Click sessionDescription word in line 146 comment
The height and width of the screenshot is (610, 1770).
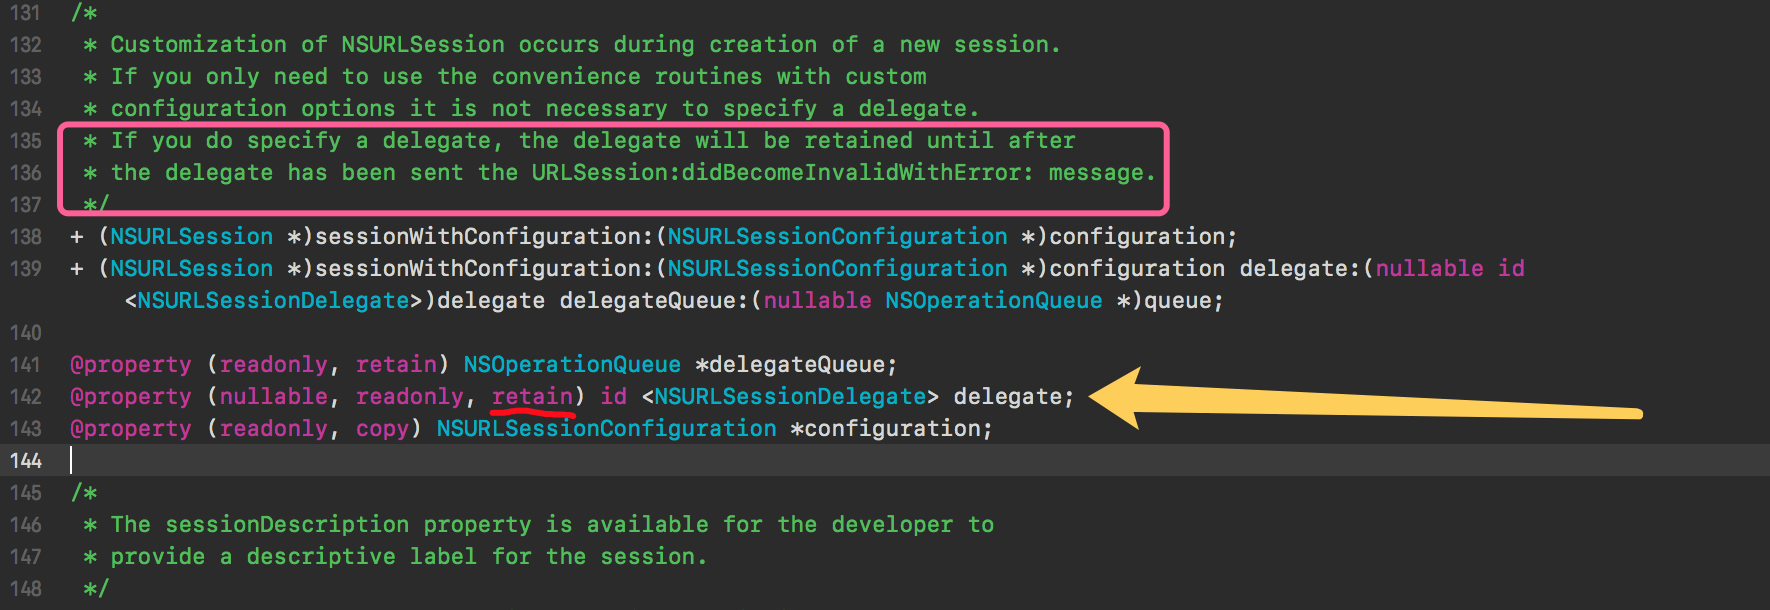287,525
